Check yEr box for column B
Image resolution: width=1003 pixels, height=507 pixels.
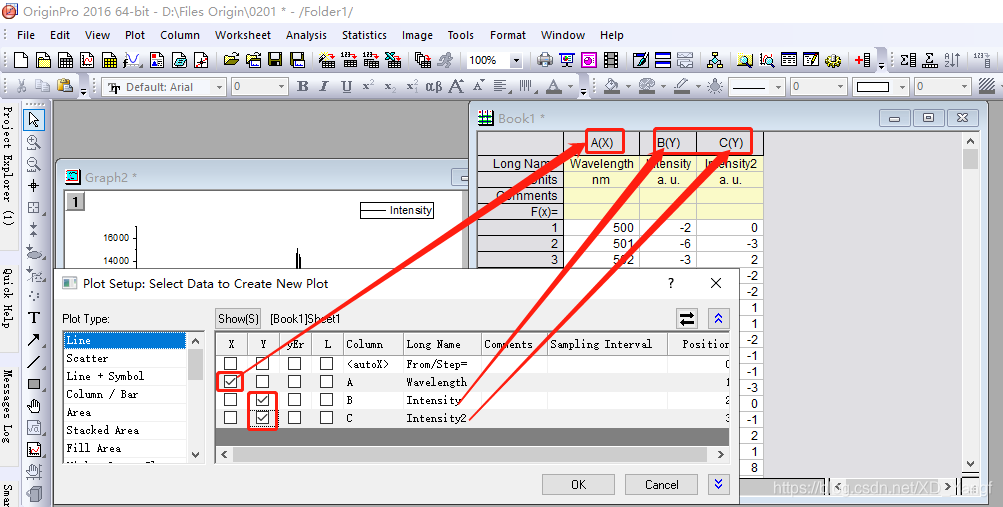tap(294, 400)
